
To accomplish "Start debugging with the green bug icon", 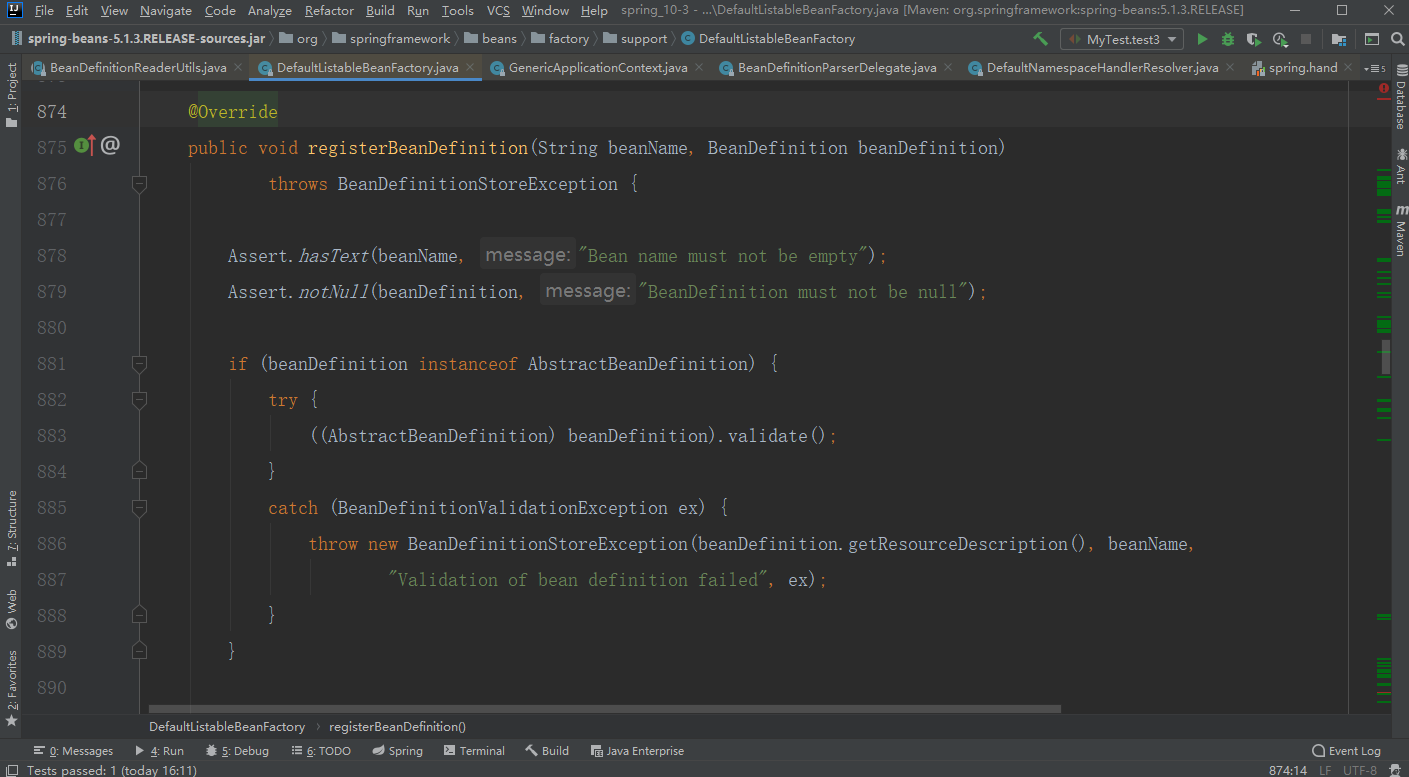I will pyautogui.click(x=1228, y=39).
